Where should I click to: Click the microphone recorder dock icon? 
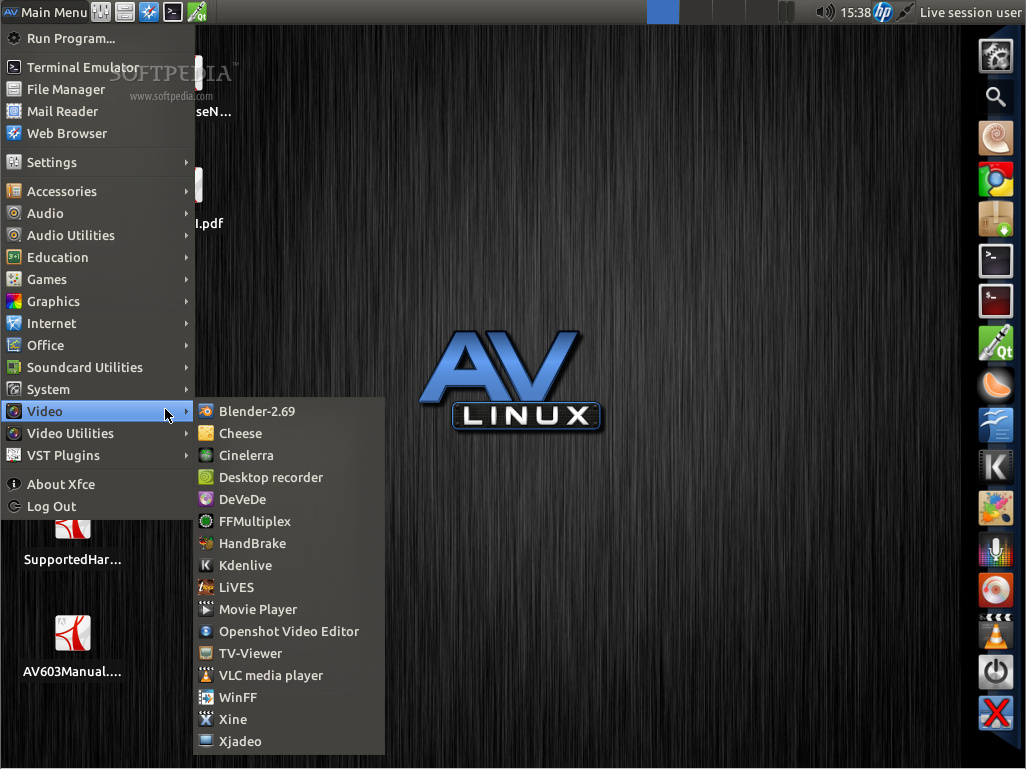996,550
